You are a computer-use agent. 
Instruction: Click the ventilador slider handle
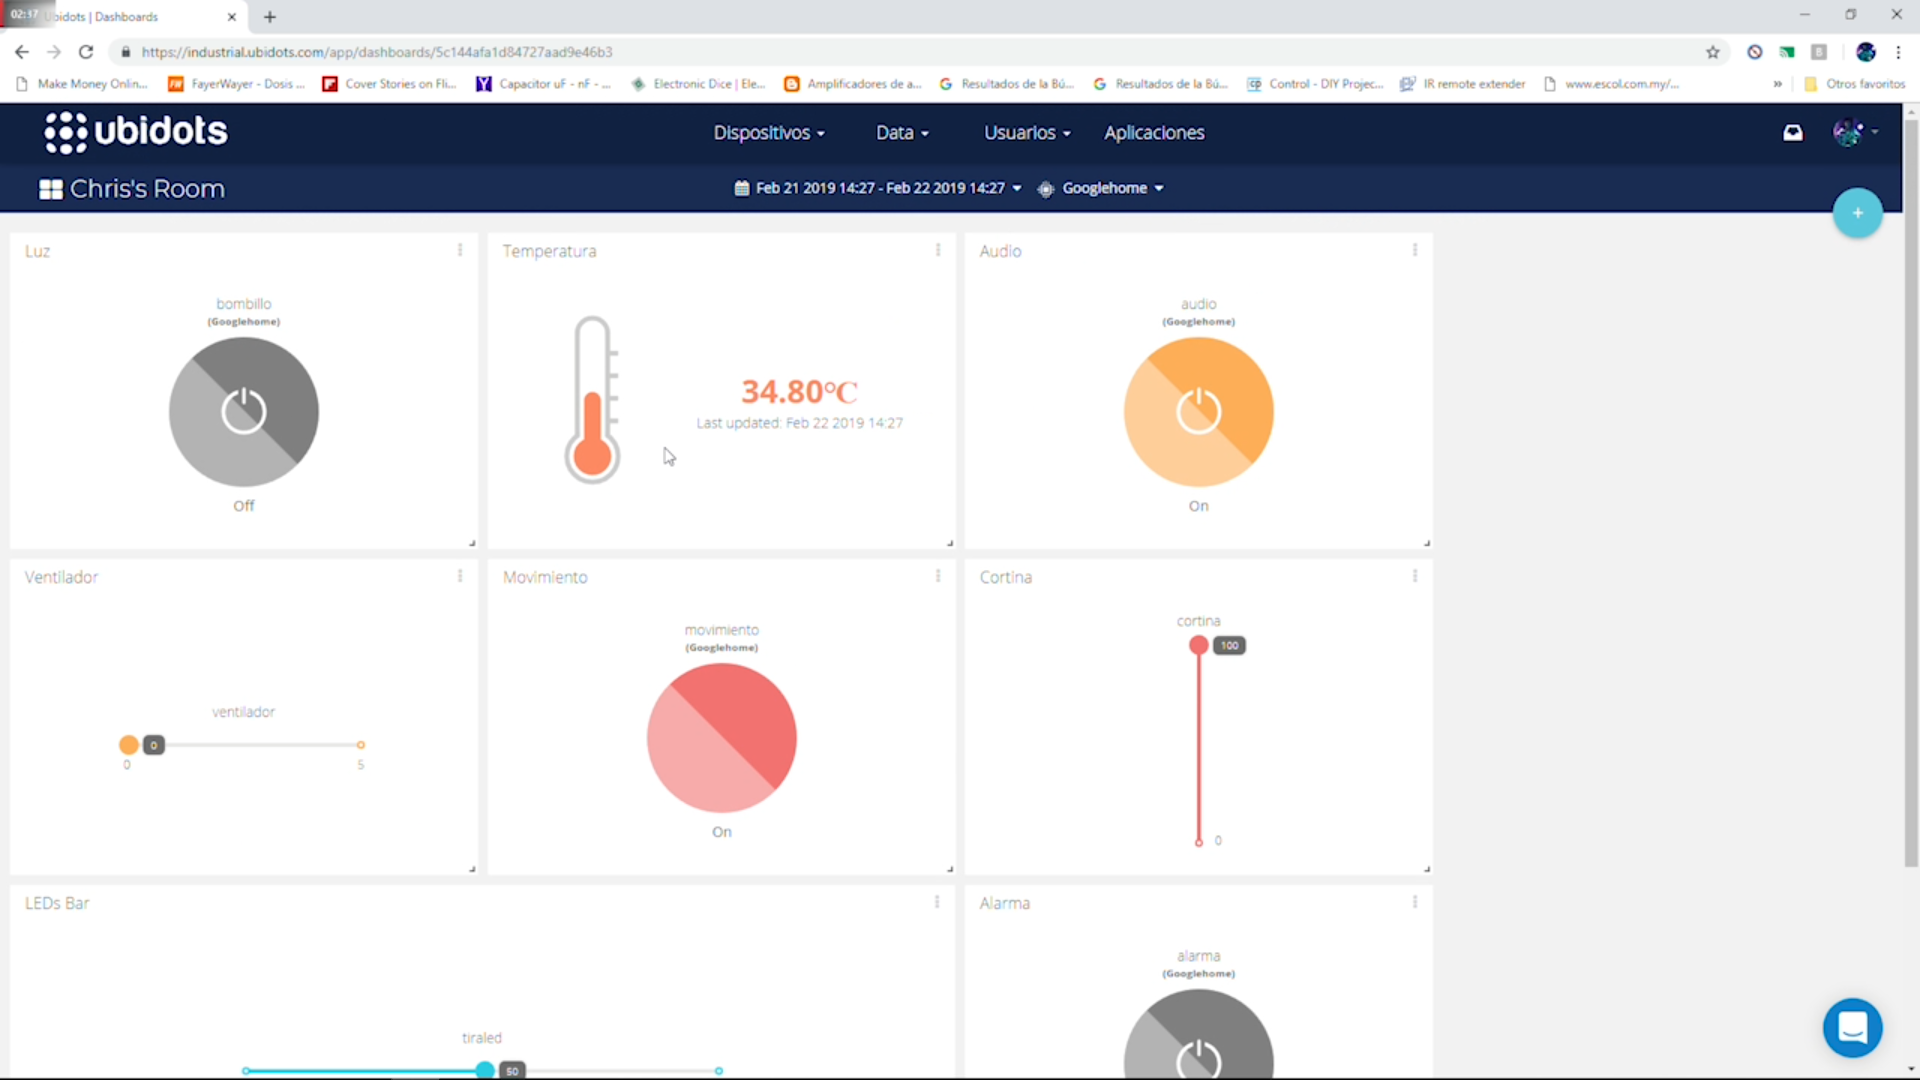[x=129, y=745]
